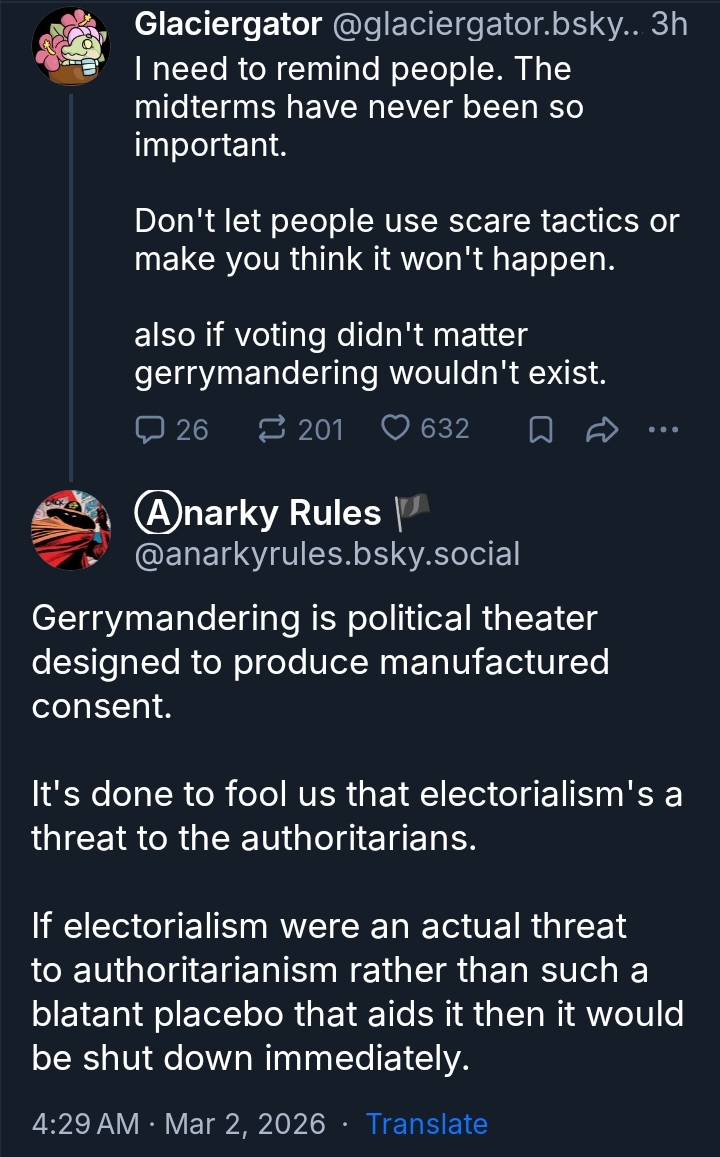
Task: Click the black flag icon beside Anarky Rules
Action: click(x=411, y=513)
